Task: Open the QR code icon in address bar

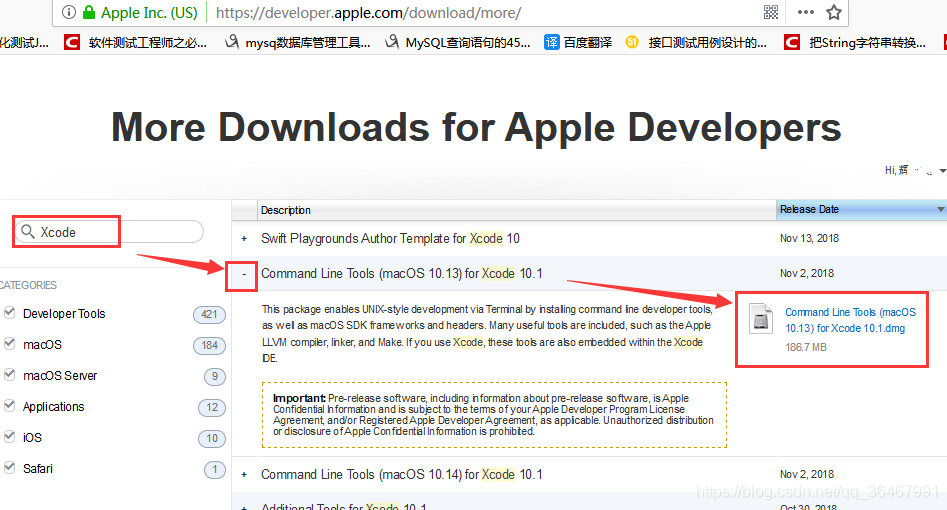Action: [x=771, y=12]
